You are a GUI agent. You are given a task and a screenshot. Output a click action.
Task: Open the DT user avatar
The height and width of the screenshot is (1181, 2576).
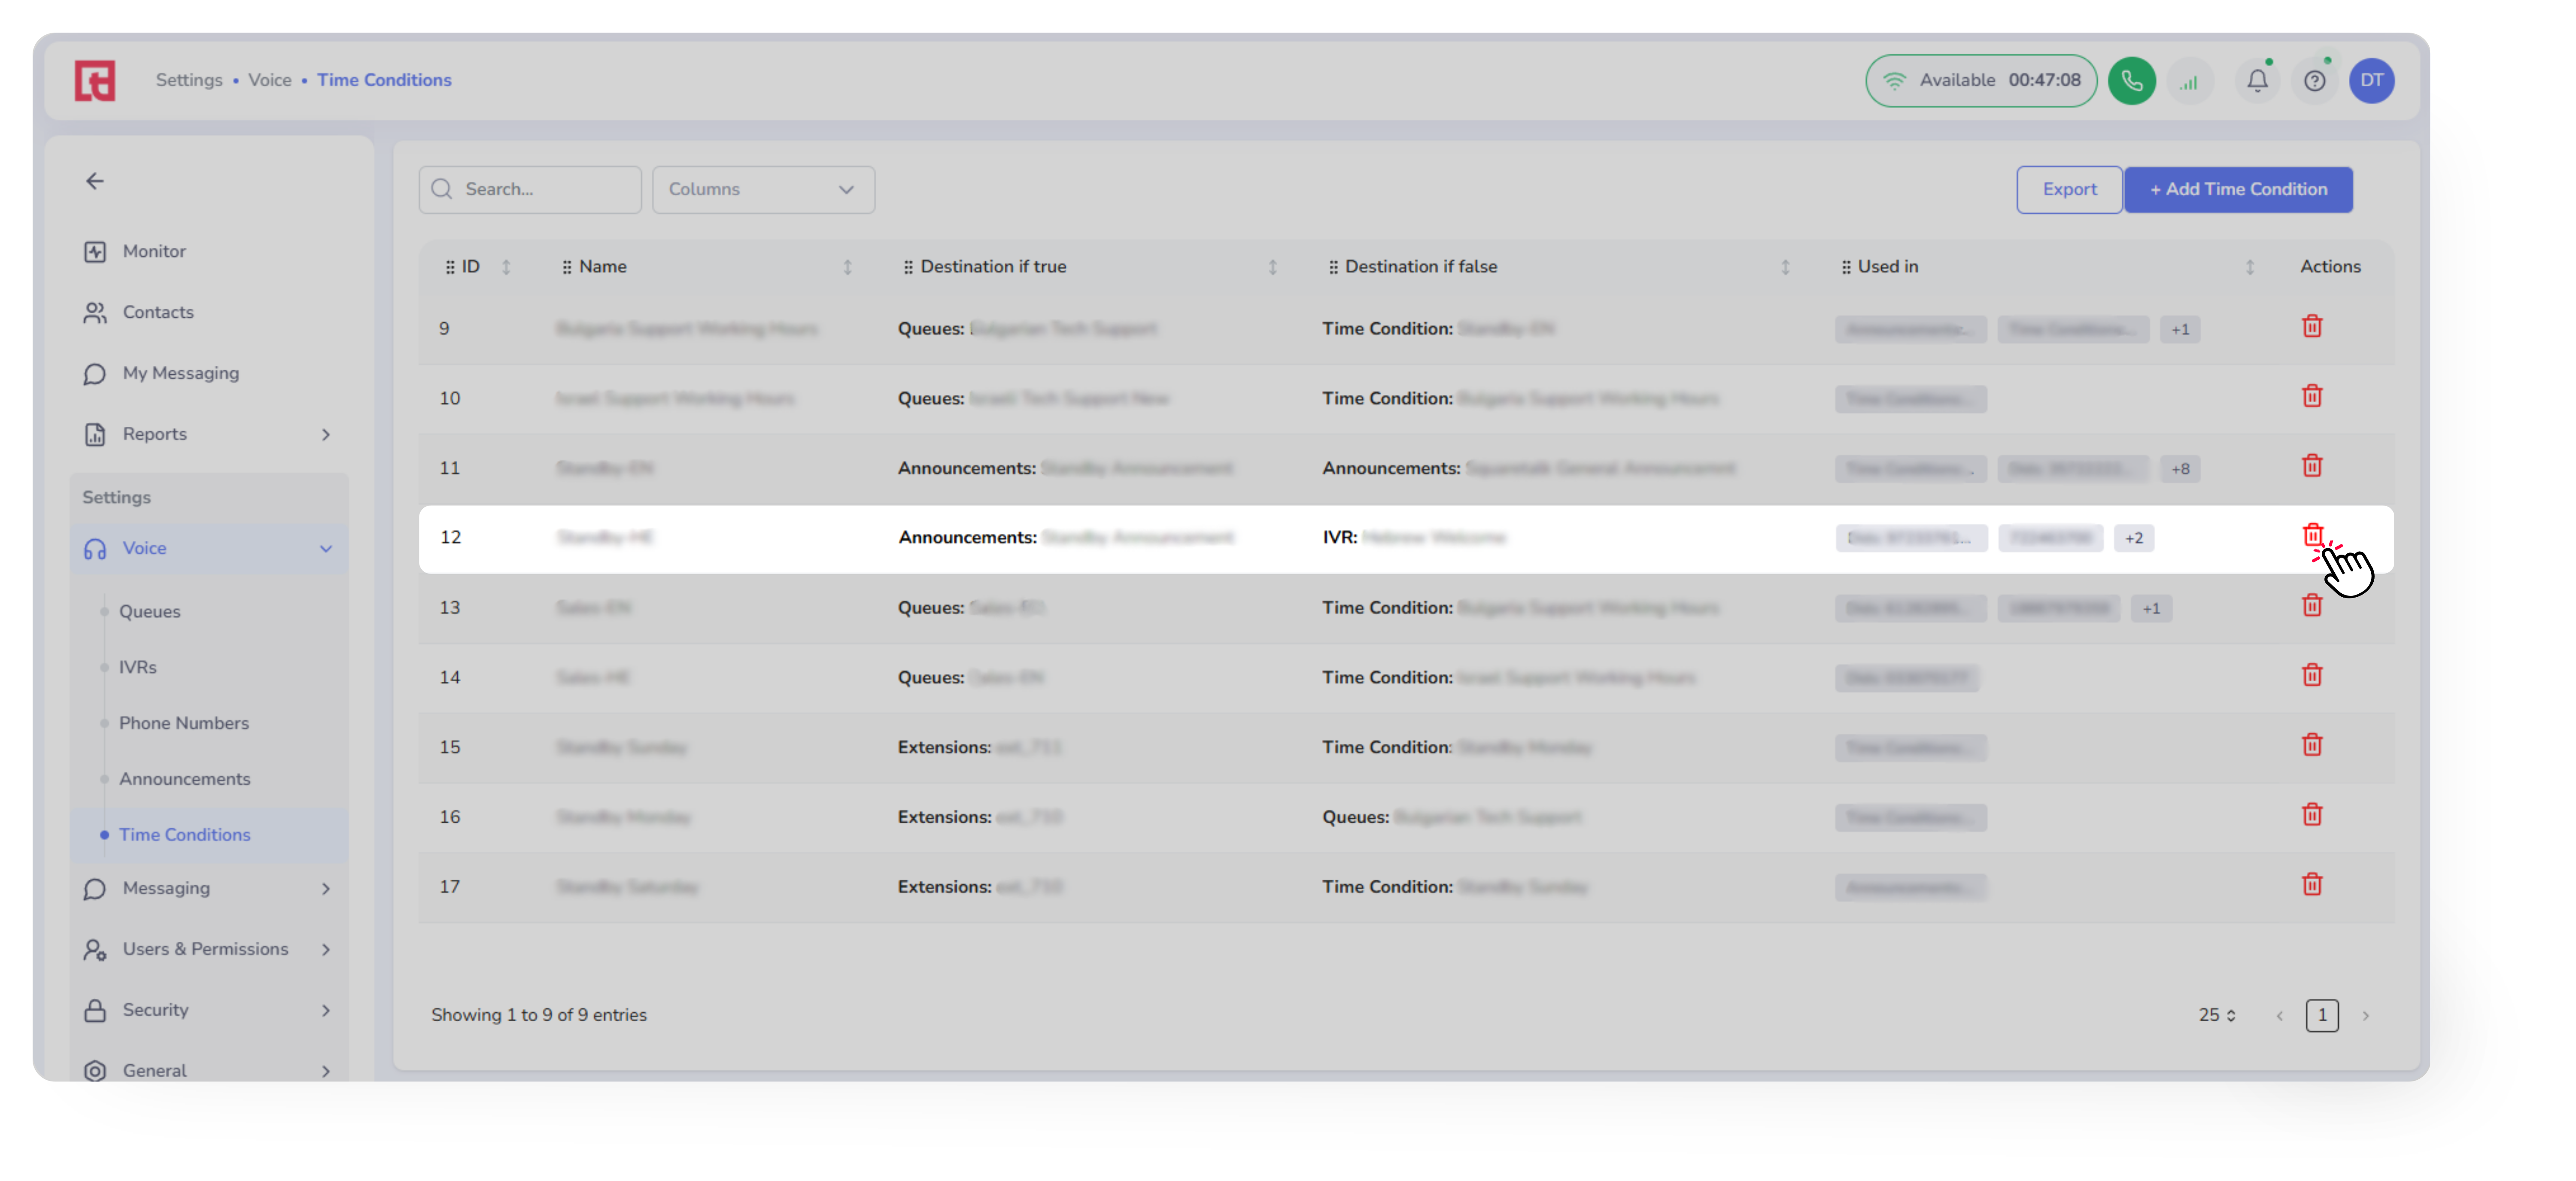2371,81
